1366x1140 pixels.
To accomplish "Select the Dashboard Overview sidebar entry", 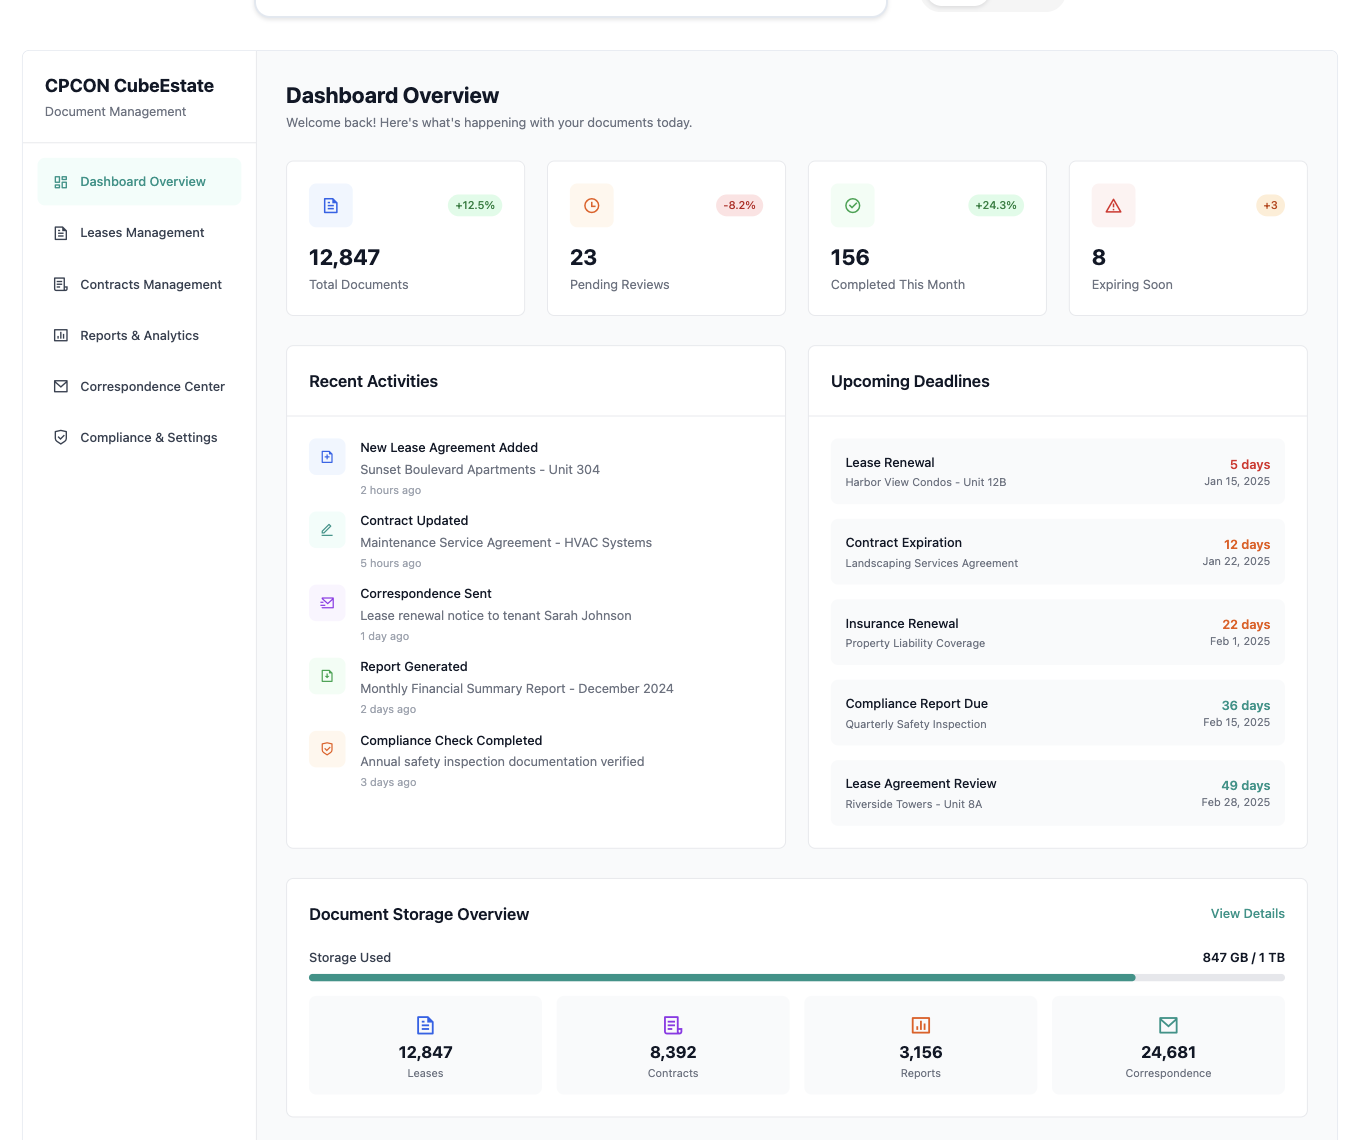I will click(x=142, y=181).
